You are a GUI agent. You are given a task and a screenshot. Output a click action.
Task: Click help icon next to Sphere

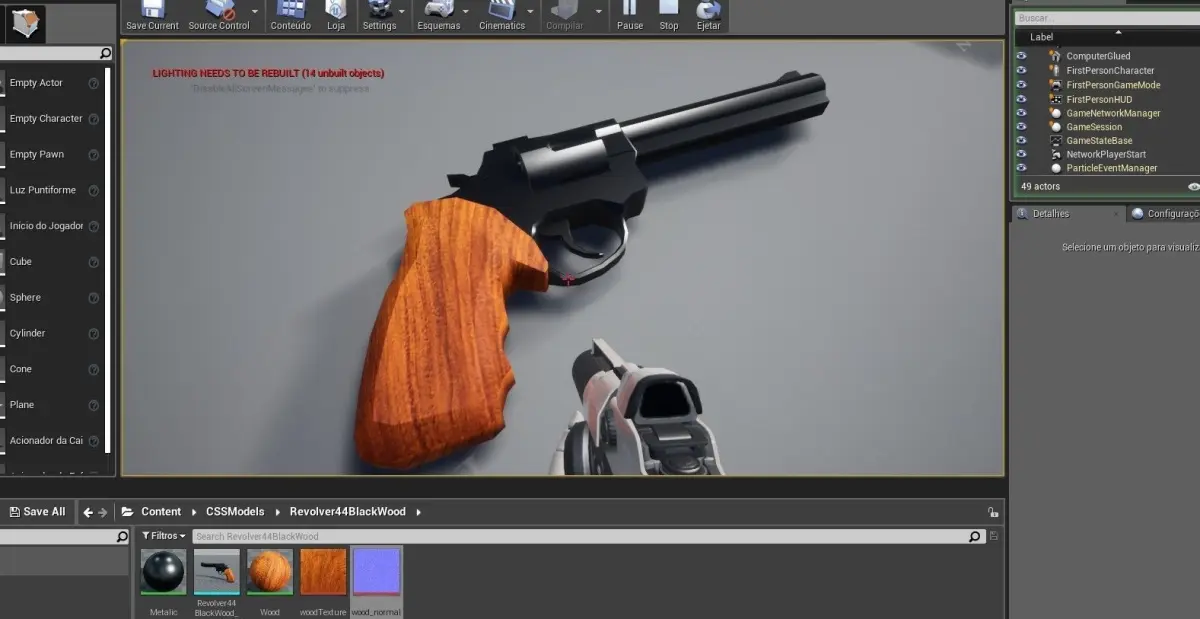(93, 298)
